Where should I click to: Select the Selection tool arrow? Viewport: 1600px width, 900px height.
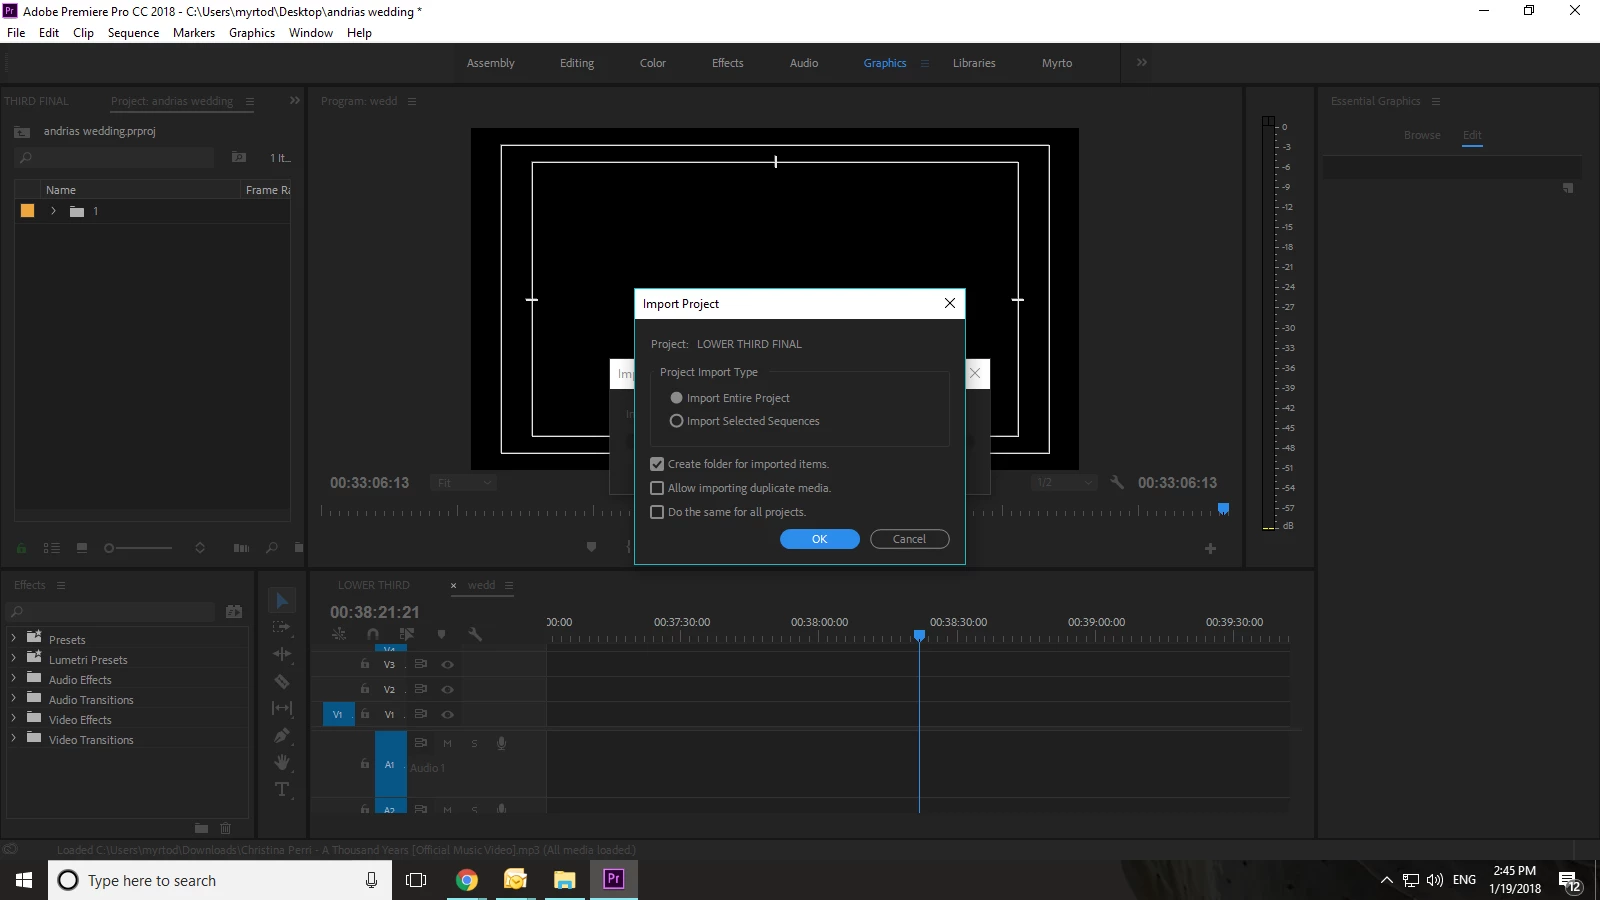[x=282, y=600]
